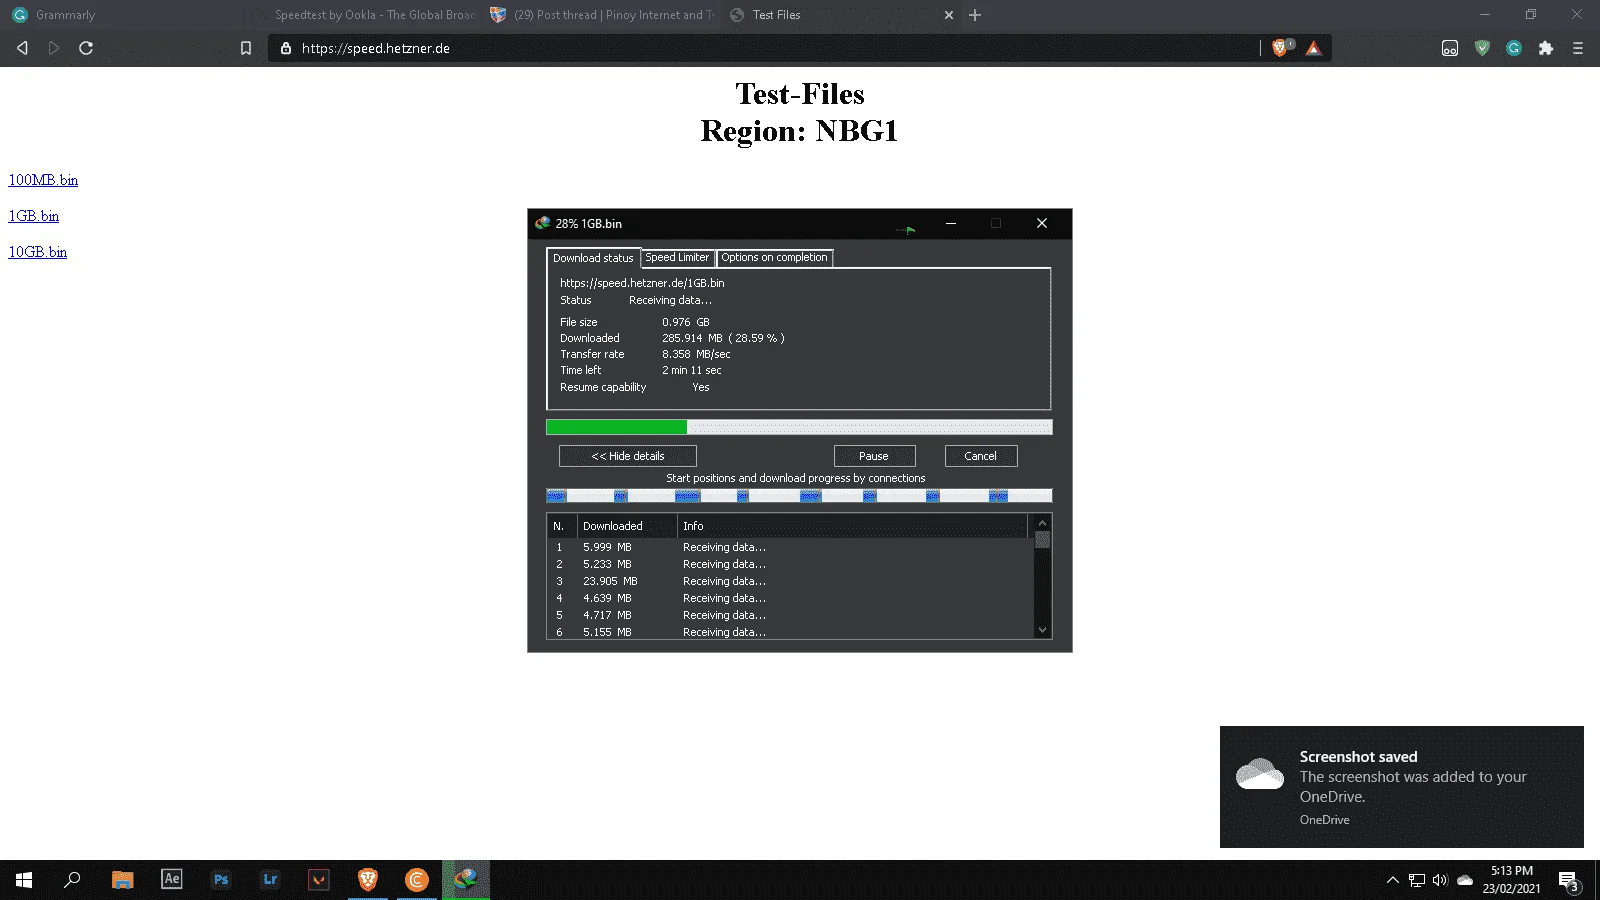
Task: Open network settings in the system tray
Action: 1417,880
